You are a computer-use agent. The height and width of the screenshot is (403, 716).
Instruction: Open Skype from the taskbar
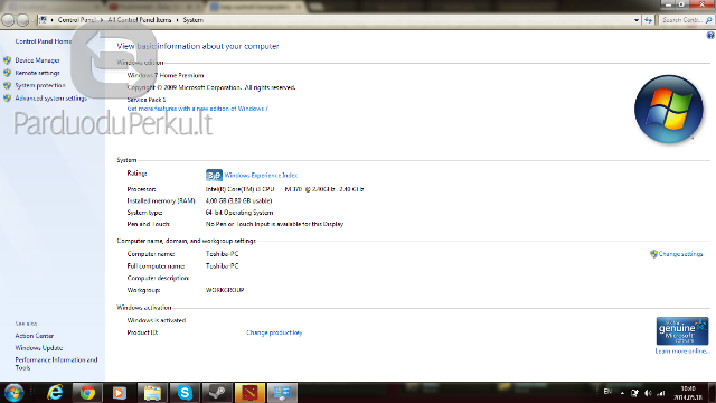point(184,392)
